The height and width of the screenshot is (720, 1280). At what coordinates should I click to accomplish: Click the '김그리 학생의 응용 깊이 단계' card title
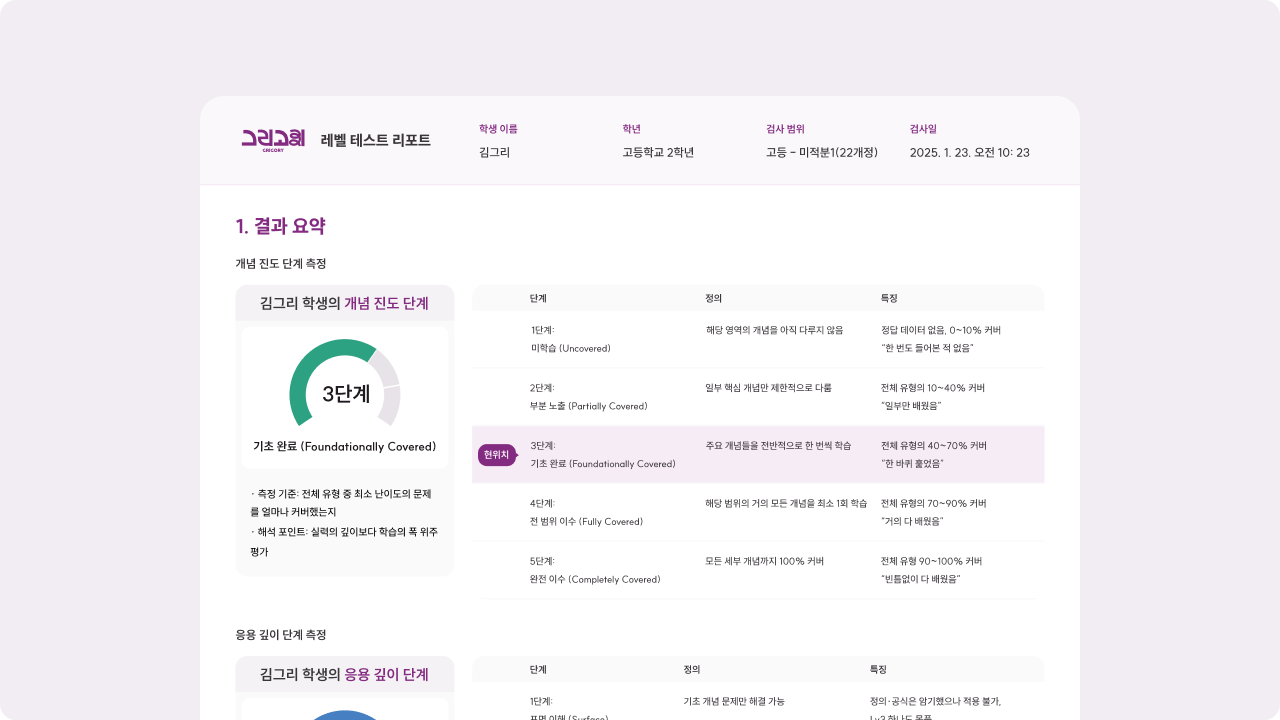[x=344, y=674]
